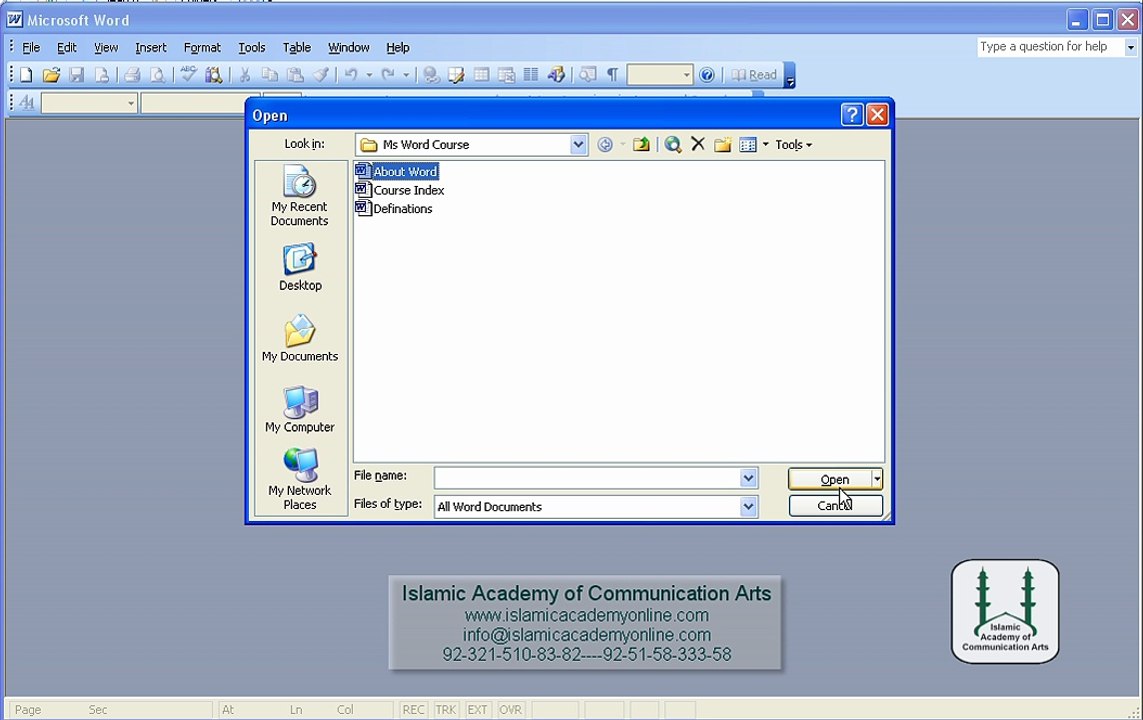Click the Type a question for help box
1143x720 pixels.
(1050, 47)
